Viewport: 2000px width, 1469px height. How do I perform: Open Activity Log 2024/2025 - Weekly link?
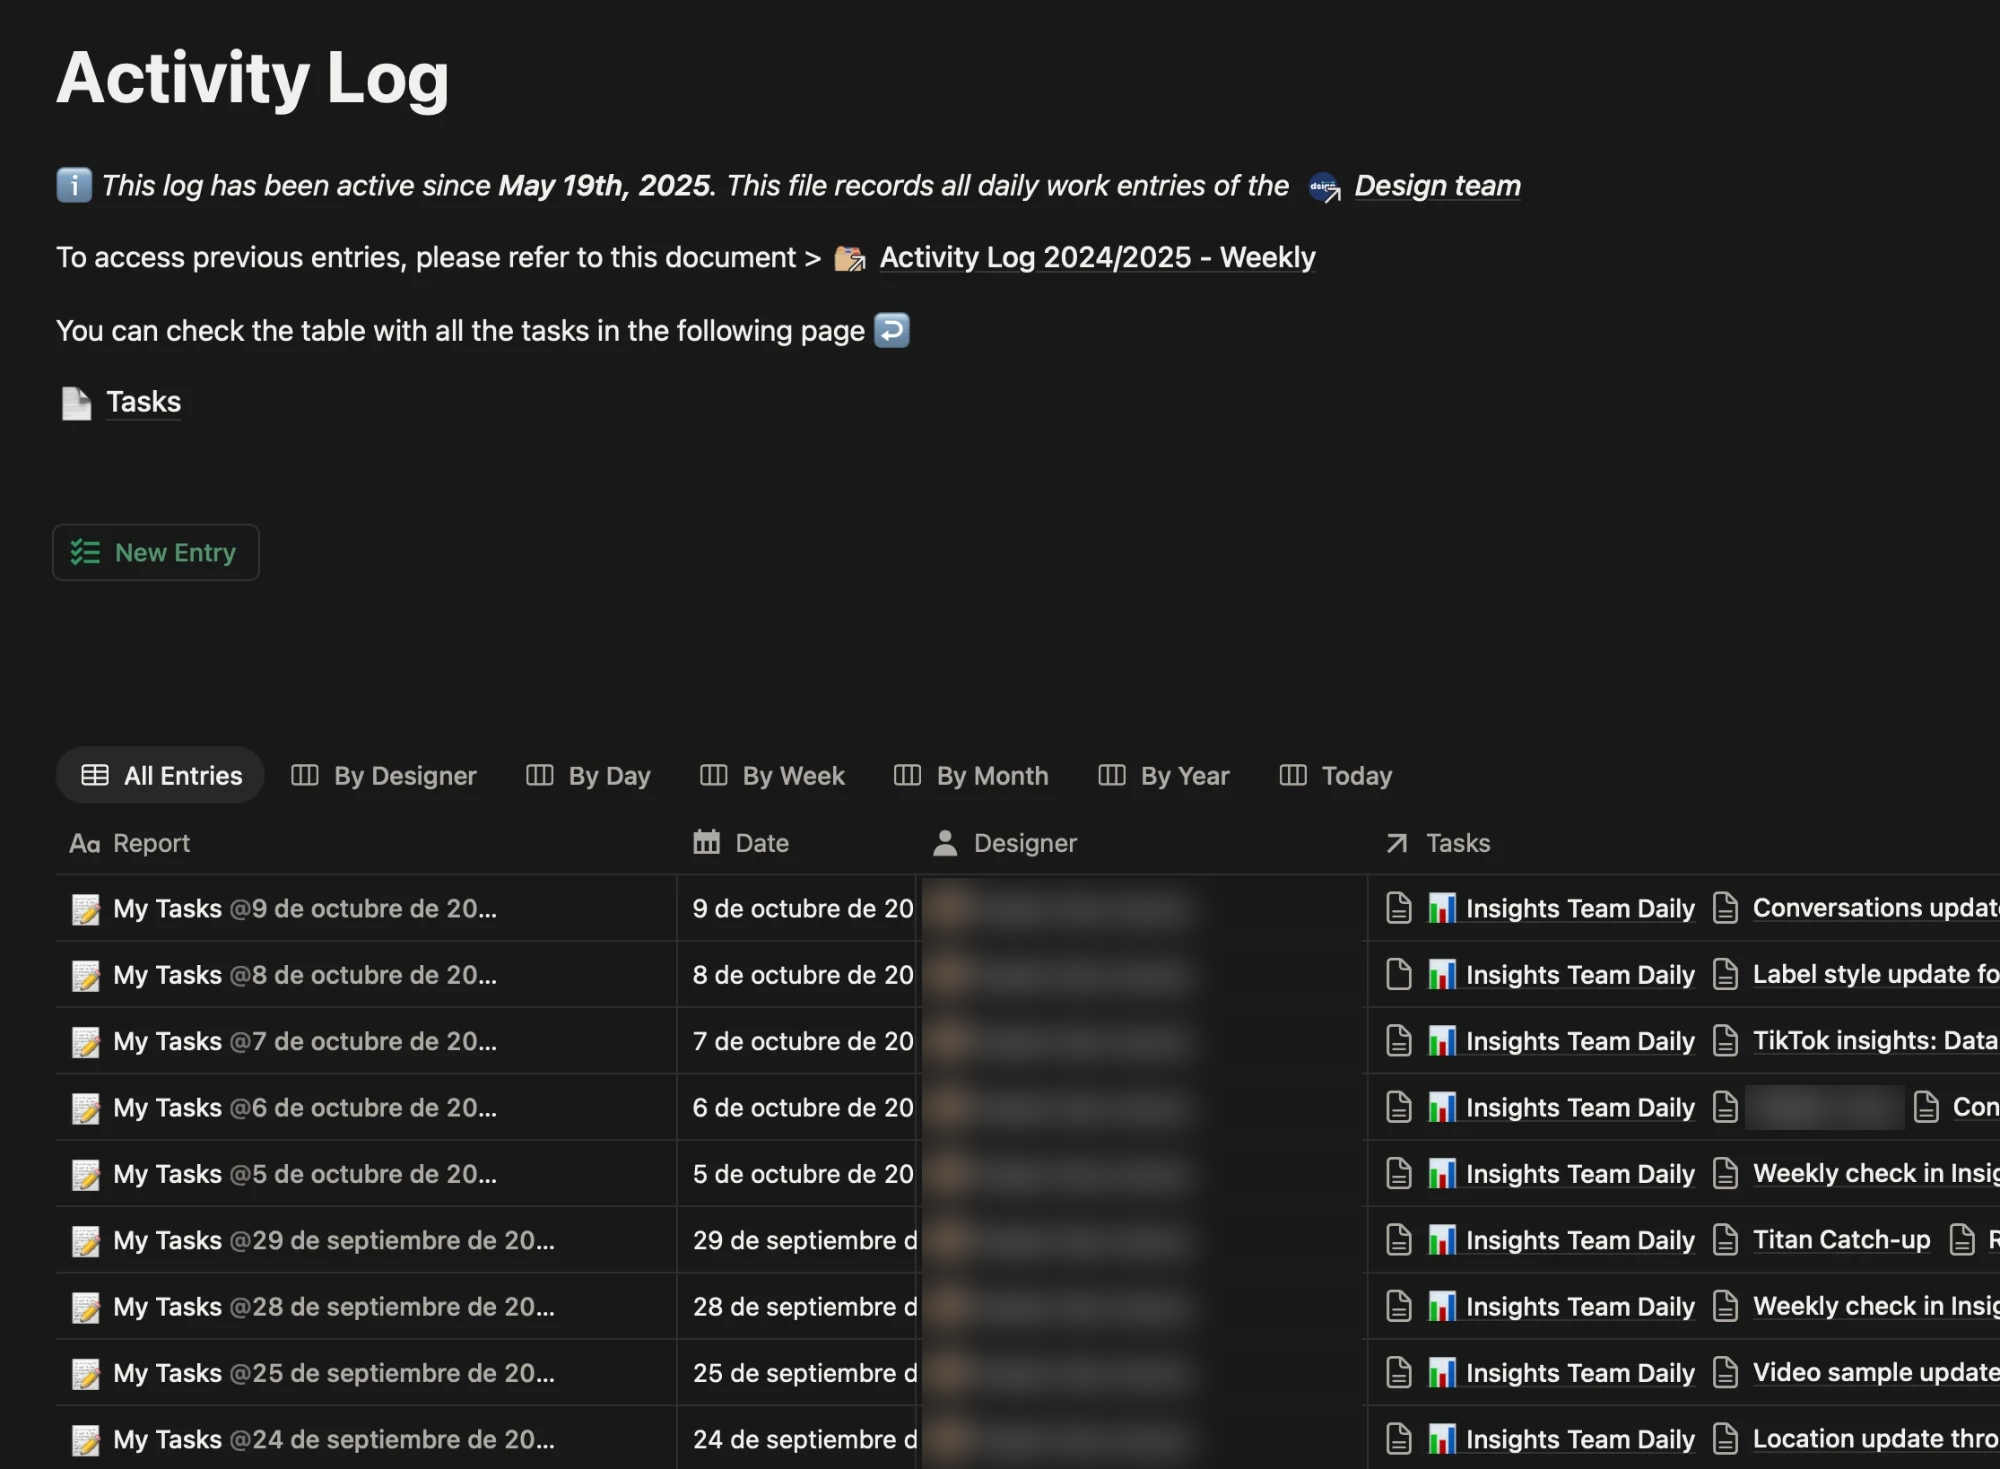tap(1097, 258)
